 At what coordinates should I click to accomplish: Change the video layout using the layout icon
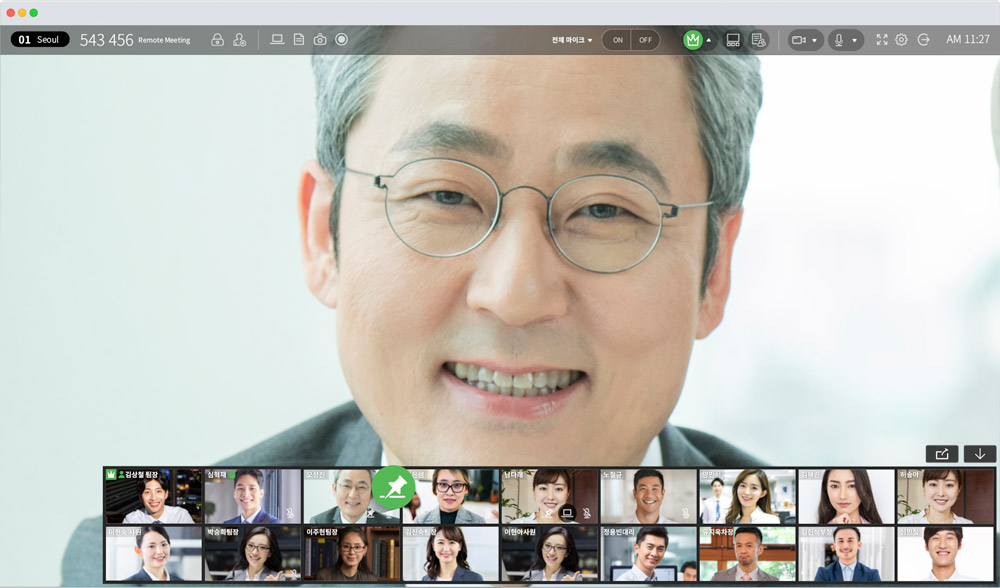tap(733, 40)
